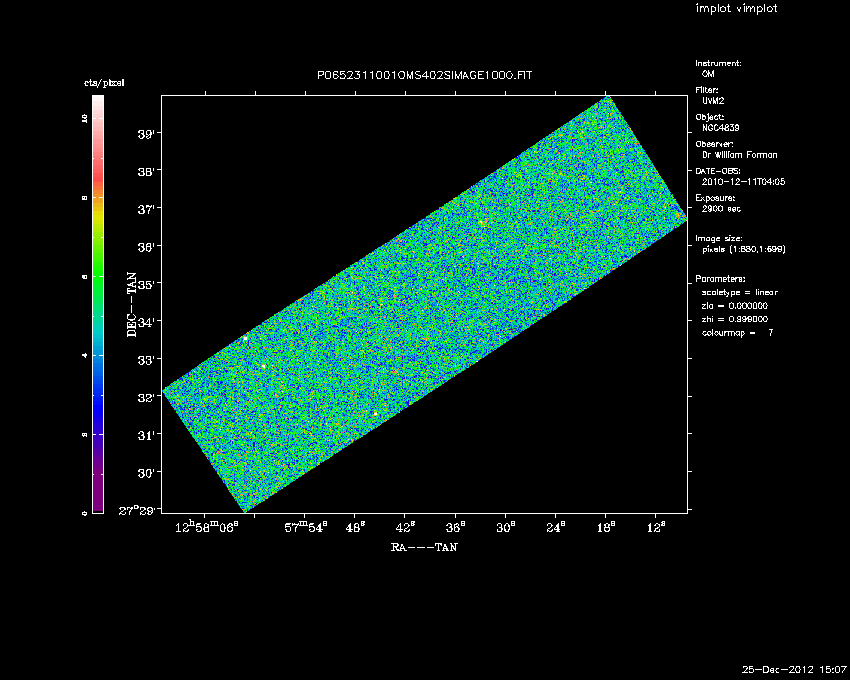Image resolution: width=850 pixels, height=680 pixels.
Task: Click the filter value UVM2
Action: [x=713, y=101]
